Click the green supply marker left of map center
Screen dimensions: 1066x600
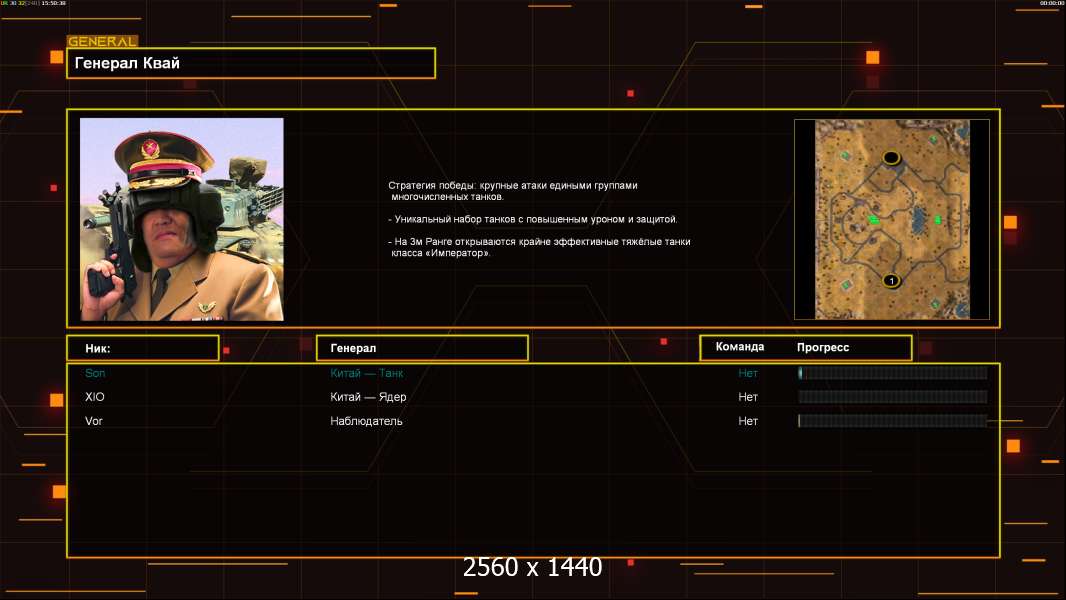pos(873,219)
